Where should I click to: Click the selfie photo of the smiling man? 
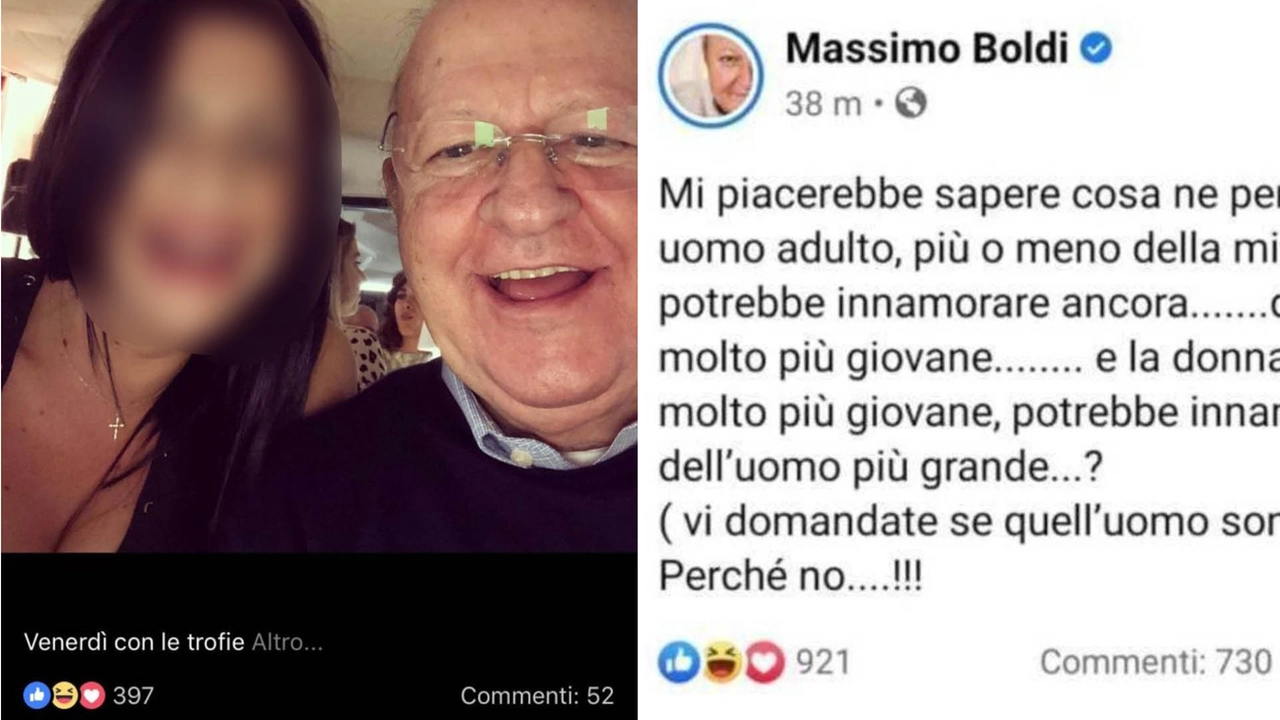tap(319, 276)
